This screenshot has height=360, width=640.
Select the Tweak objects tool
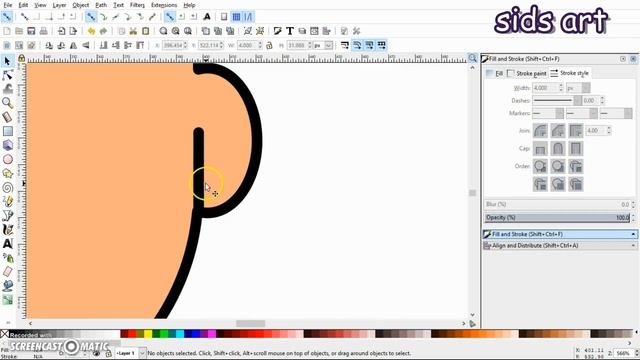tap(7, 89)
